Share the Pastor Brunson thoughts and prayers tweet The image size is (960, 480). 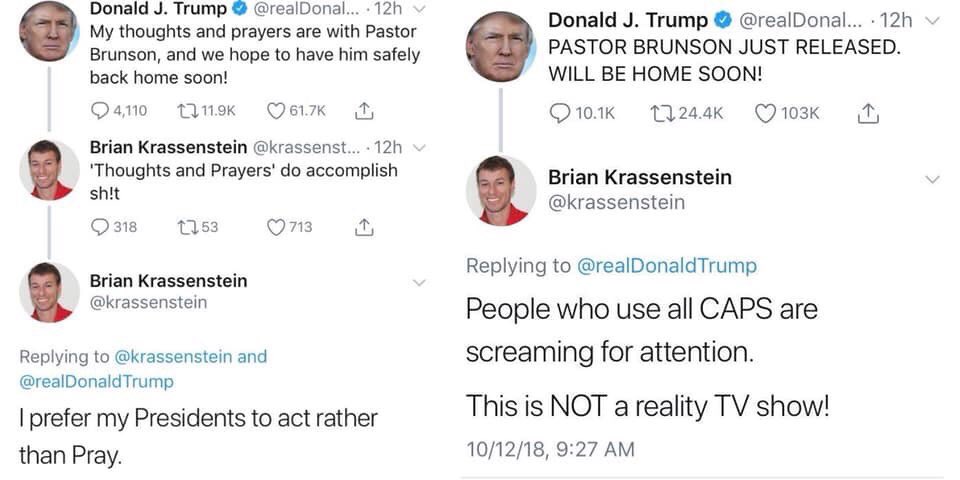(364, 110)
